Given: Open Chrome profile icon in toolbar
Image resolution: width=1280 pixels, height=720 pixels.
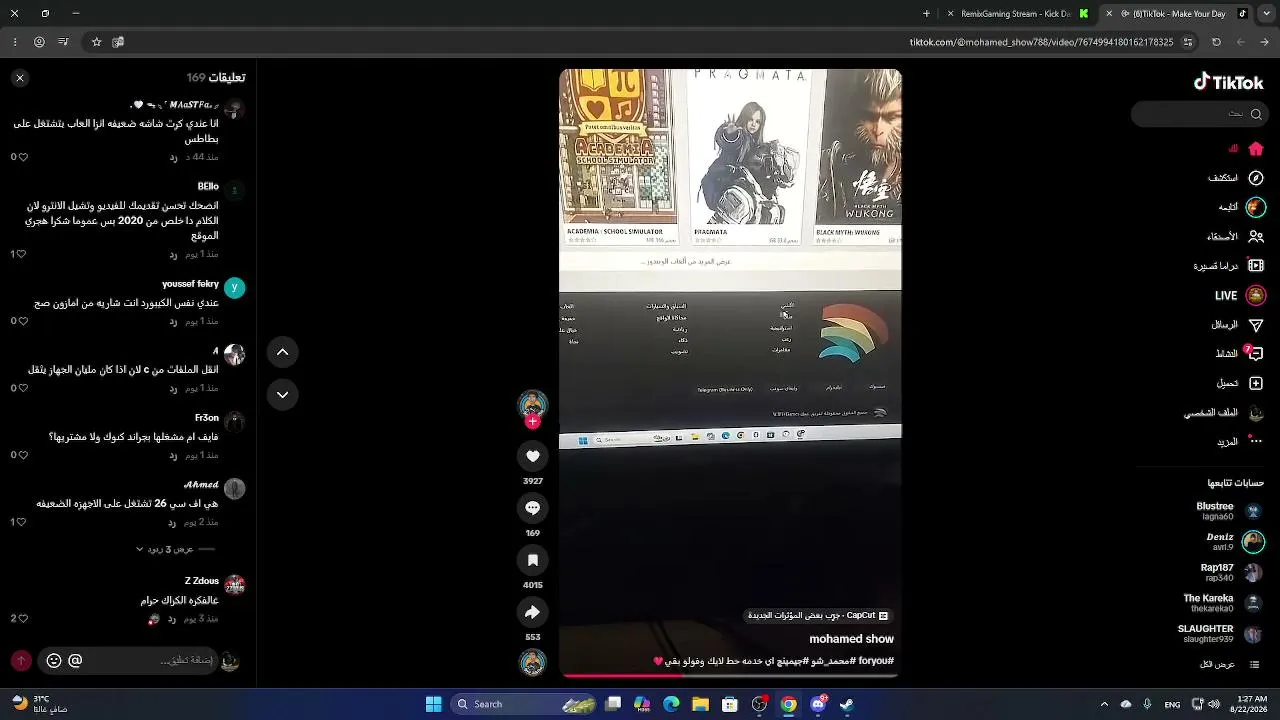Looking at the screenshot, I should coord(39,42).
